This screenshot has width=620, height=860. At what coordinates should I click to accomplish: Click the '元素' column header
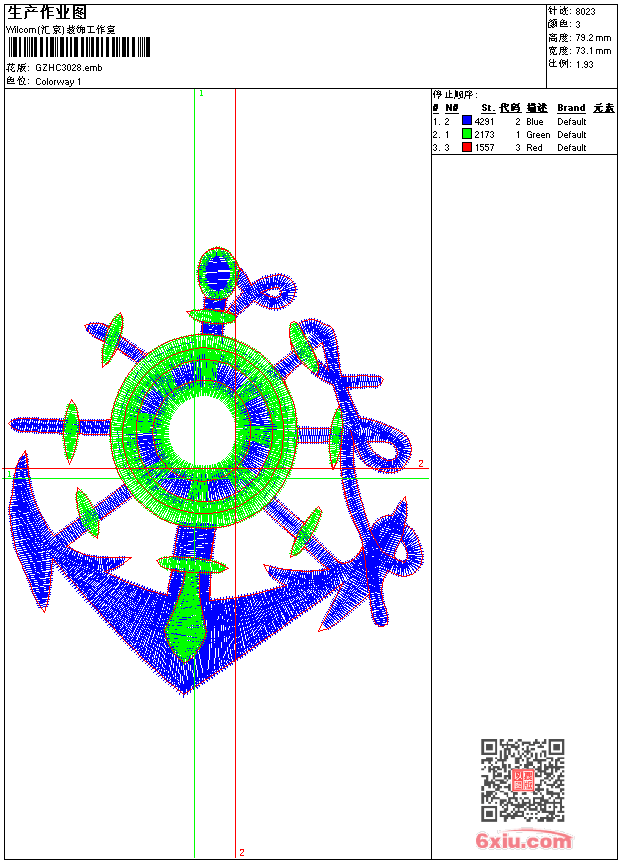coord(604,108)
